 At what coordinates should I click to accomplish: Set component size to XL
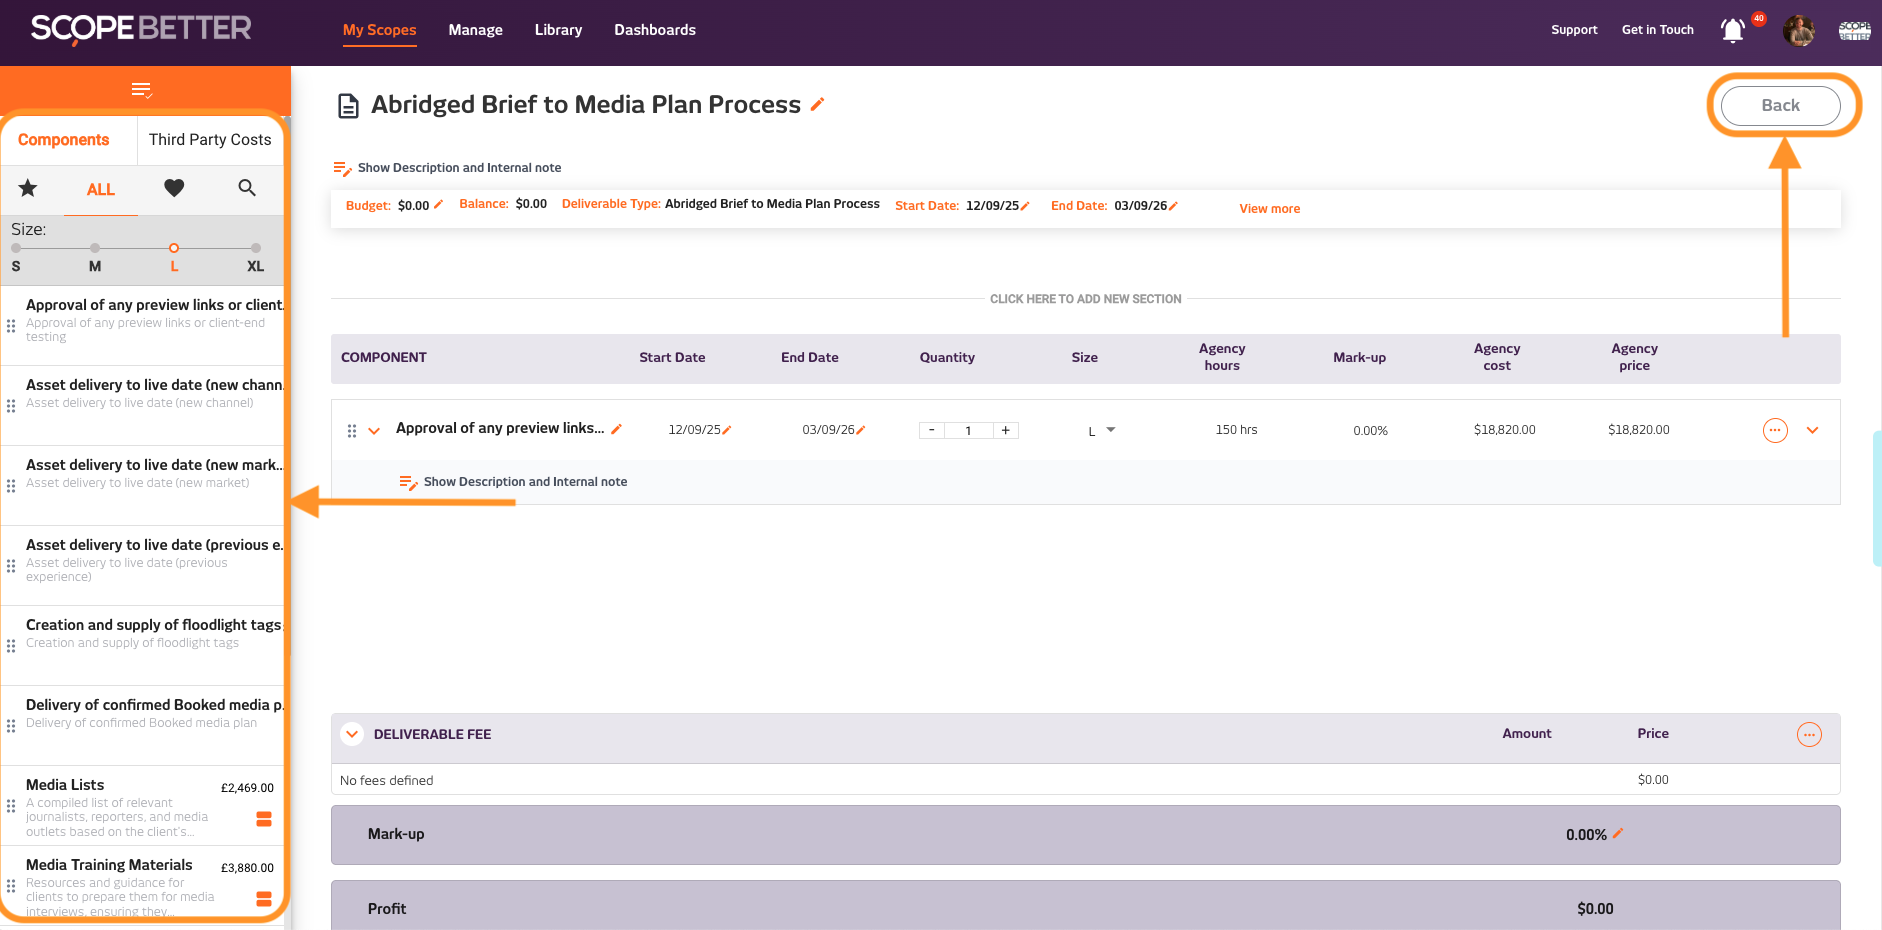click(256, 248)
